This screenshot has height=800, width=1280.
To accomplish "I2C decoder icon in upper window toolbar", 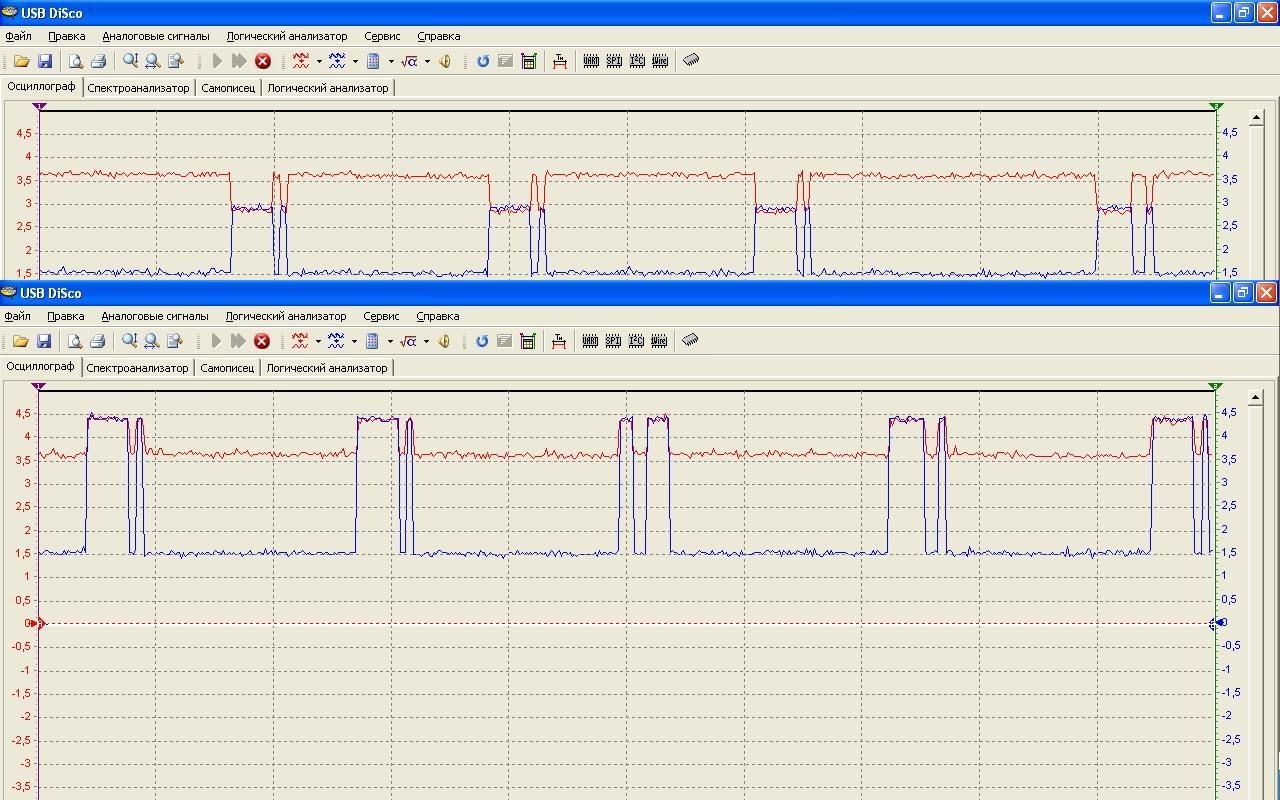I will click(637, 61).
